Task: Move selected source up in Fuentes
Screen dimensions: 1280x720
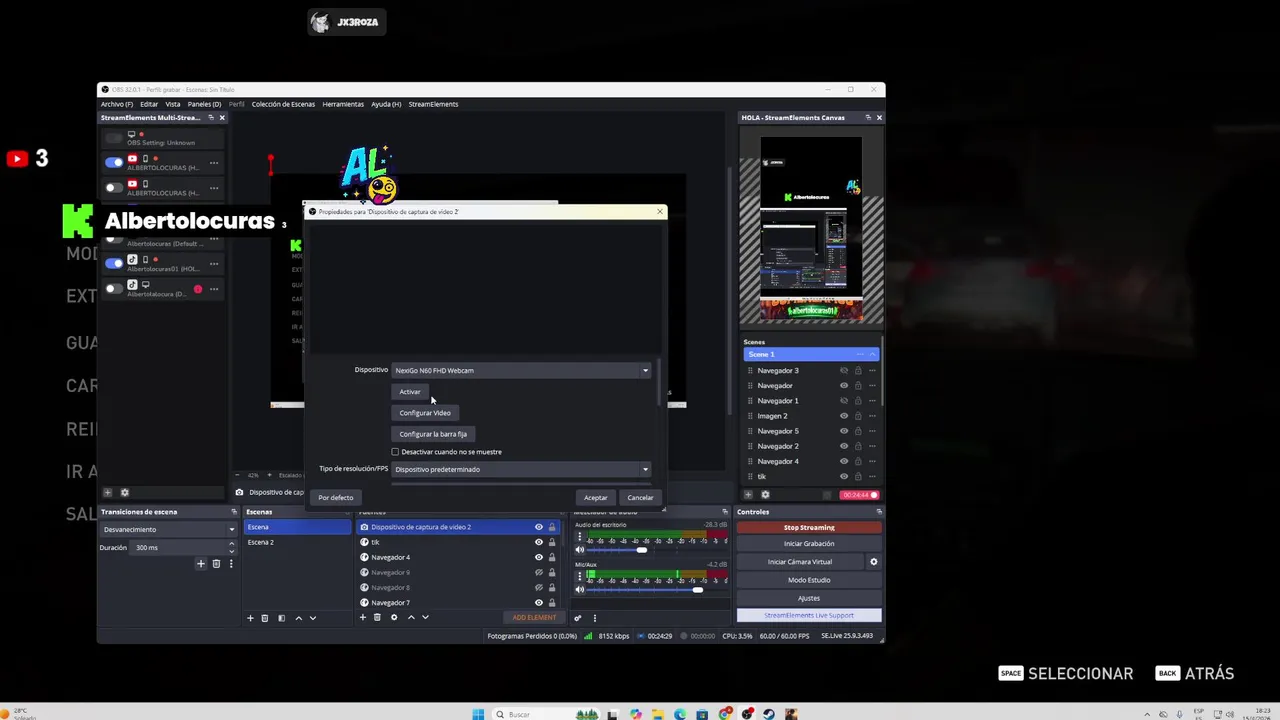Action: click(x=410, y=617)
